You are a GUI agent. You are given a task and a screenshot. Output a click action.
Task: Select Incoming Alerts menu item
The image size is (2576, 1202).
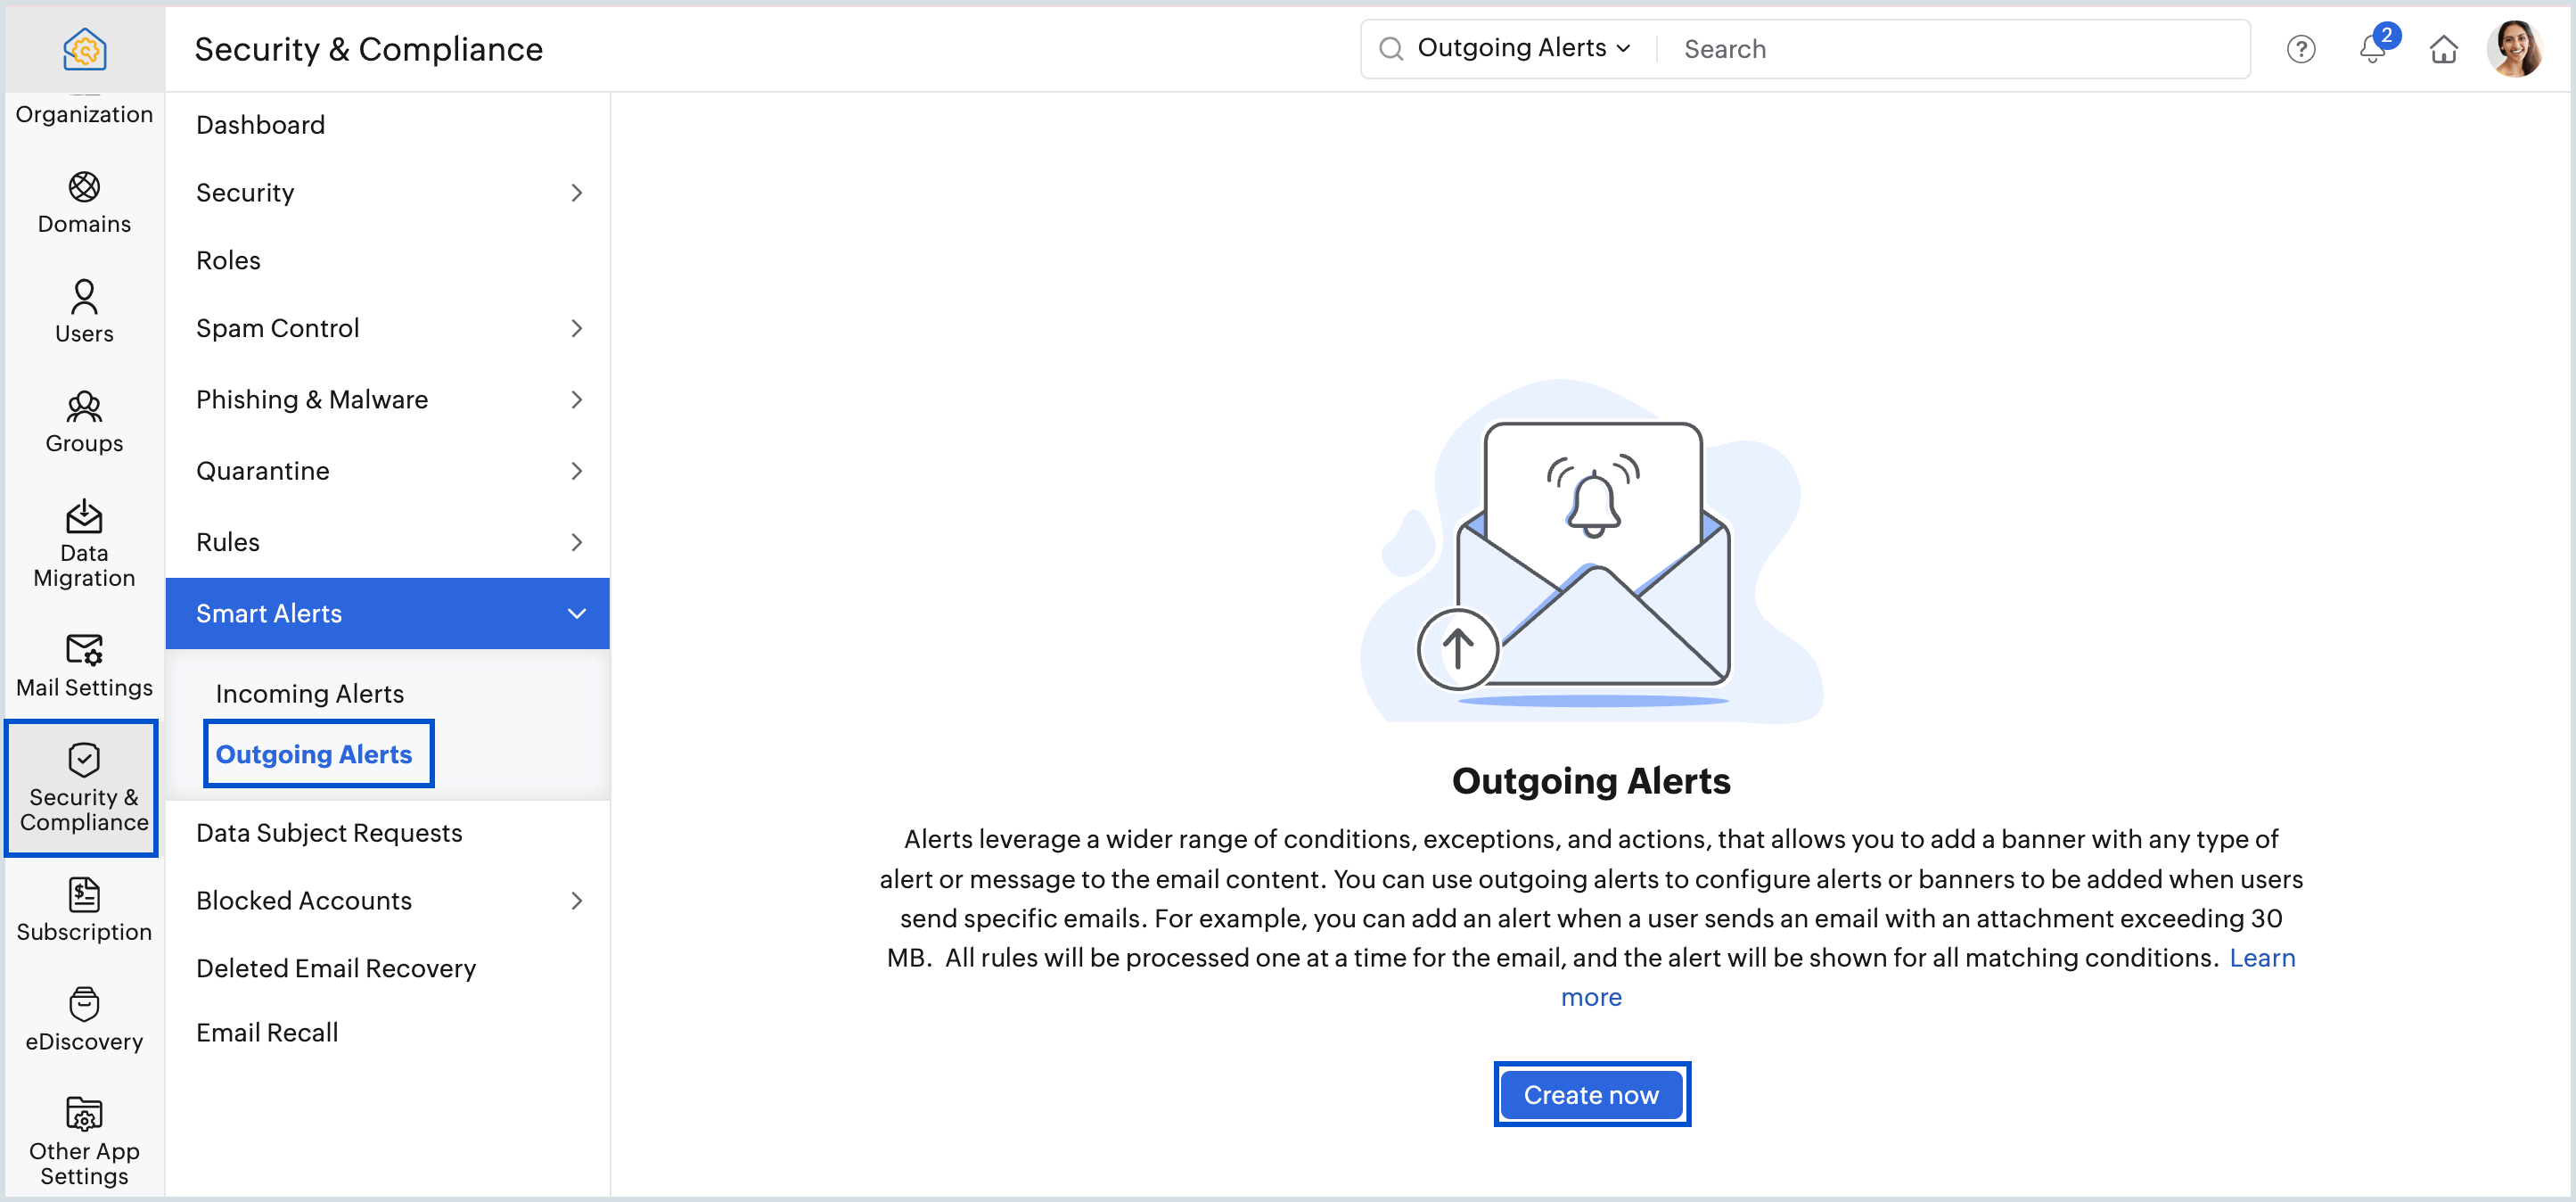[x=310, y=693]
